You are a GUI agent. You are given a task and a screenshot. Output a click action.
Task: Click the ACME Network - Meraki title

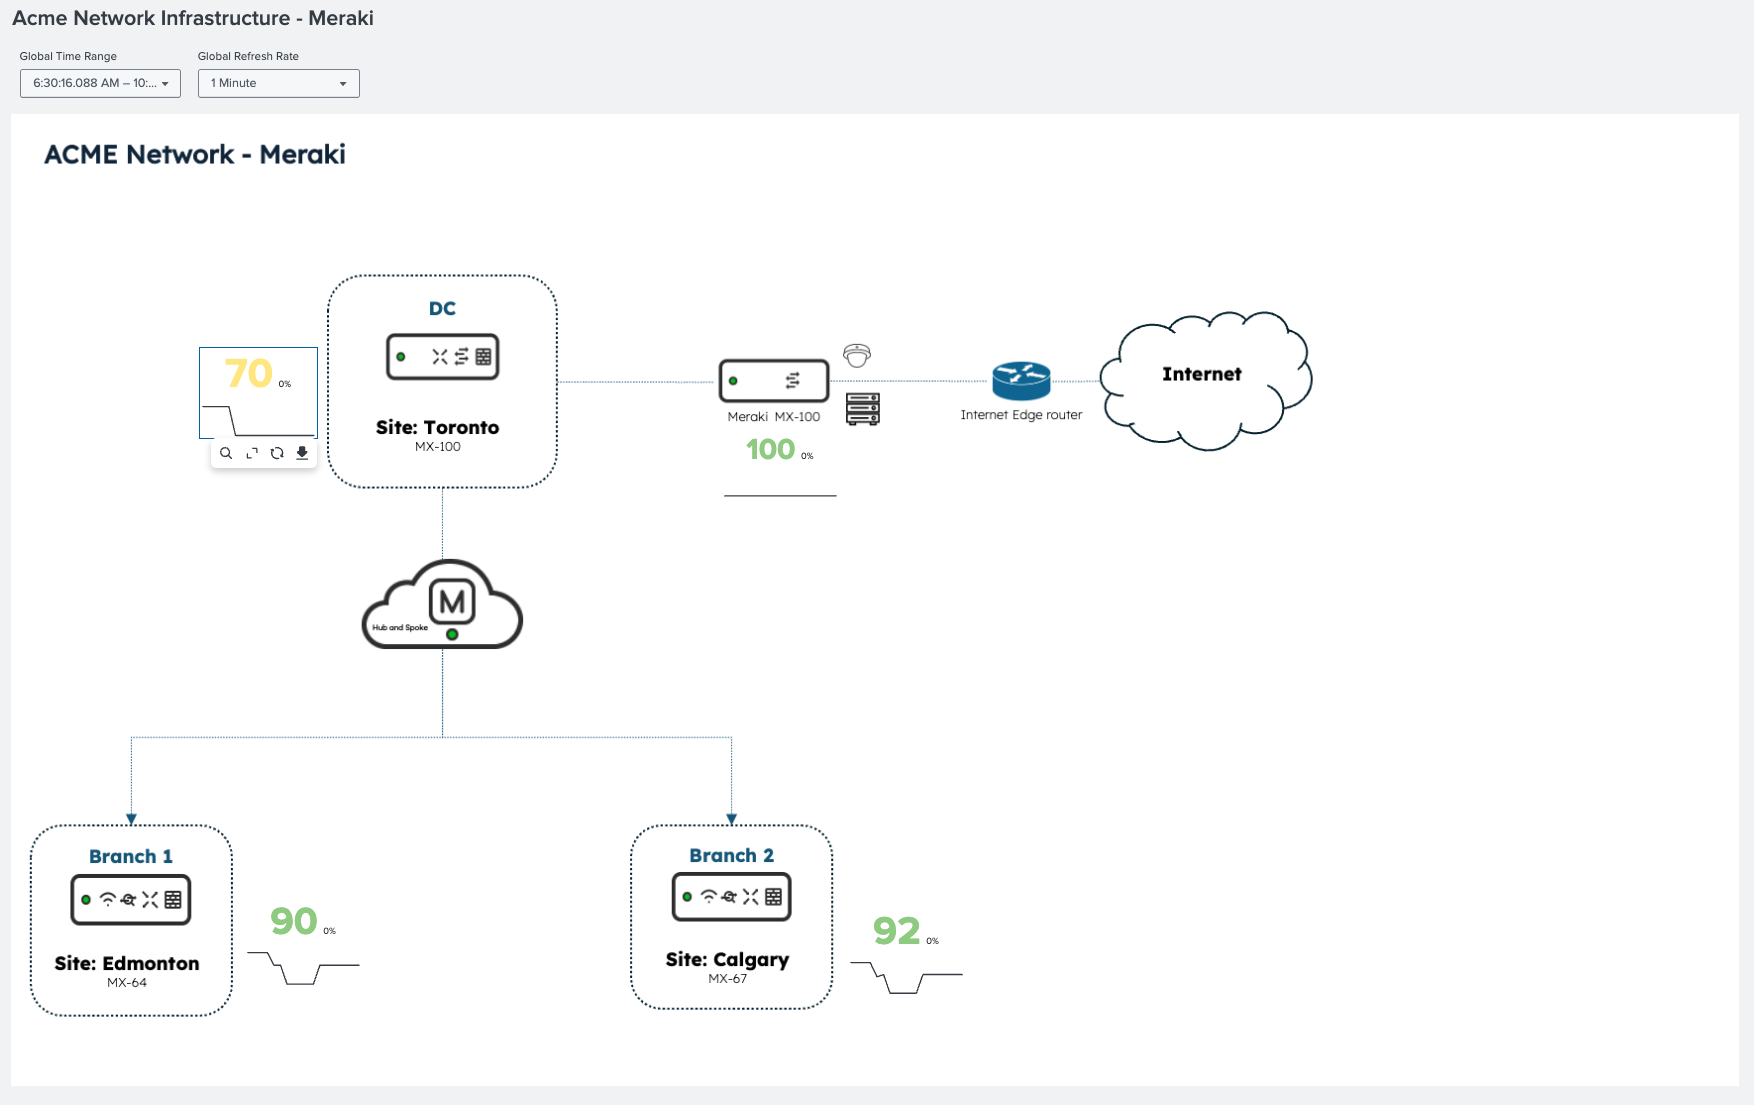(x=195, y=154)
